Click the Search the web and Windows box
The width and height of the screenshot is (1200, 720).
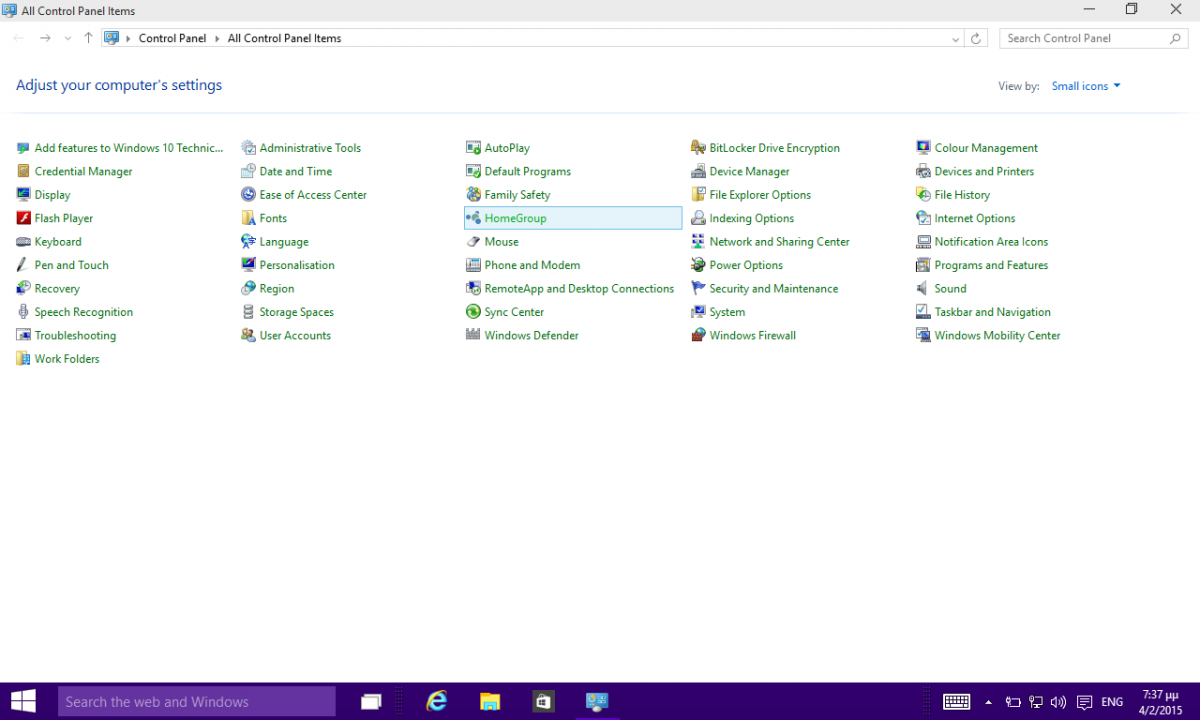tap(197, 702)
